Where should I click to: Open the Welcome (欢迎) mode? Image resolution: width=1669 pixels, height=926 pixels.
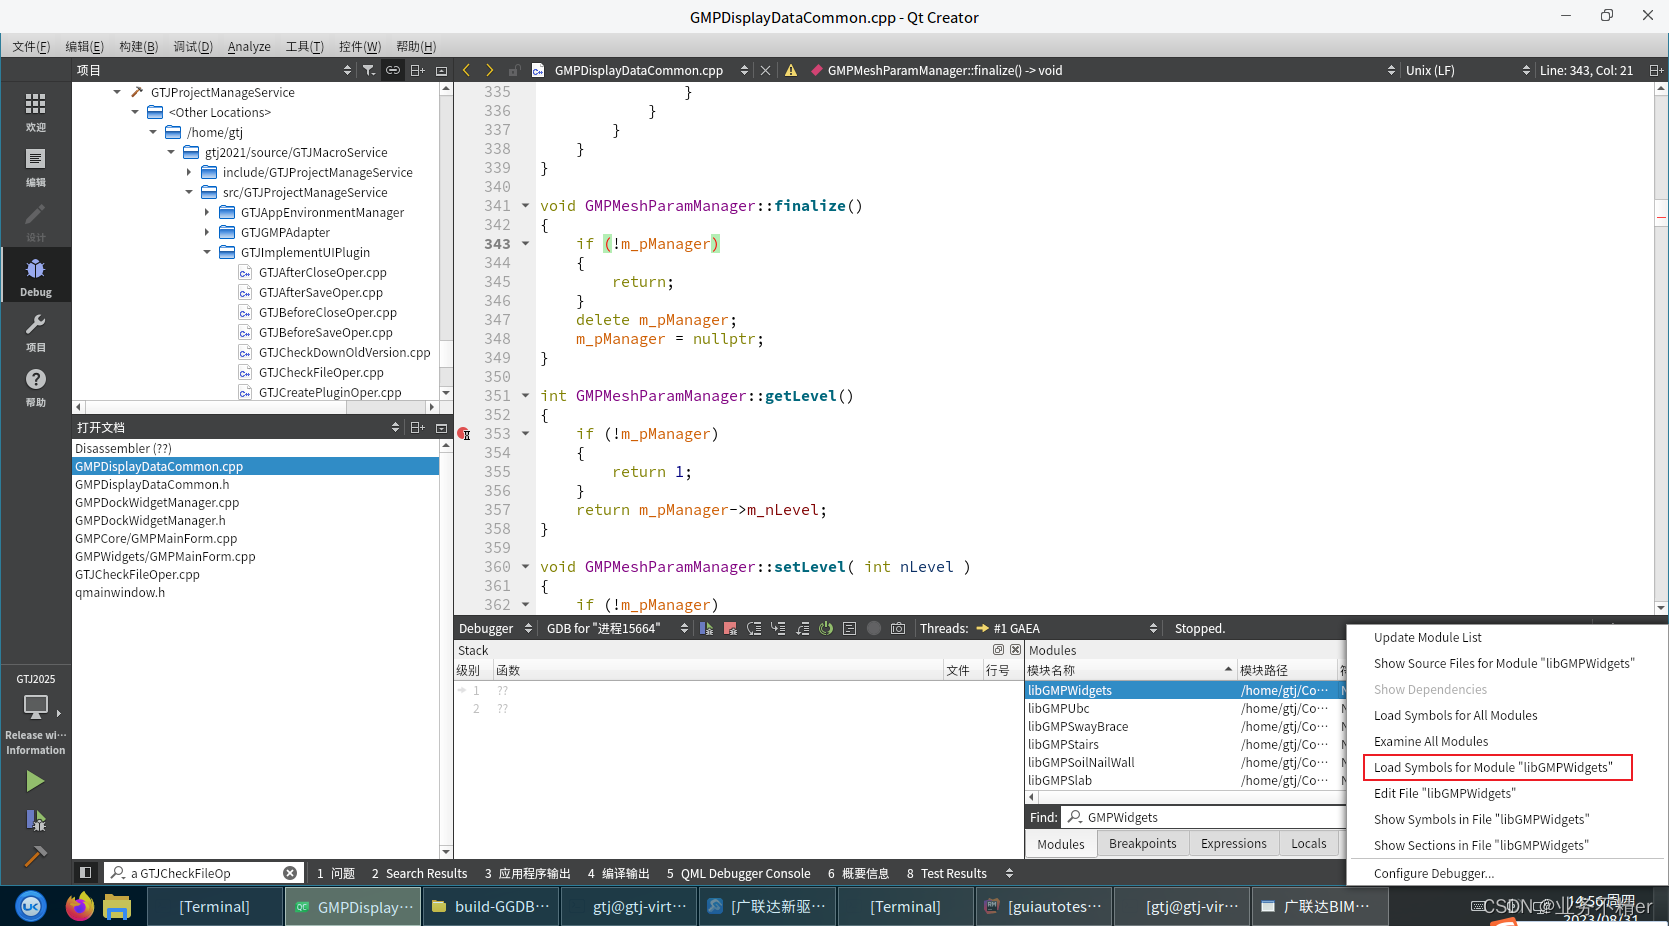pos(36,112)
